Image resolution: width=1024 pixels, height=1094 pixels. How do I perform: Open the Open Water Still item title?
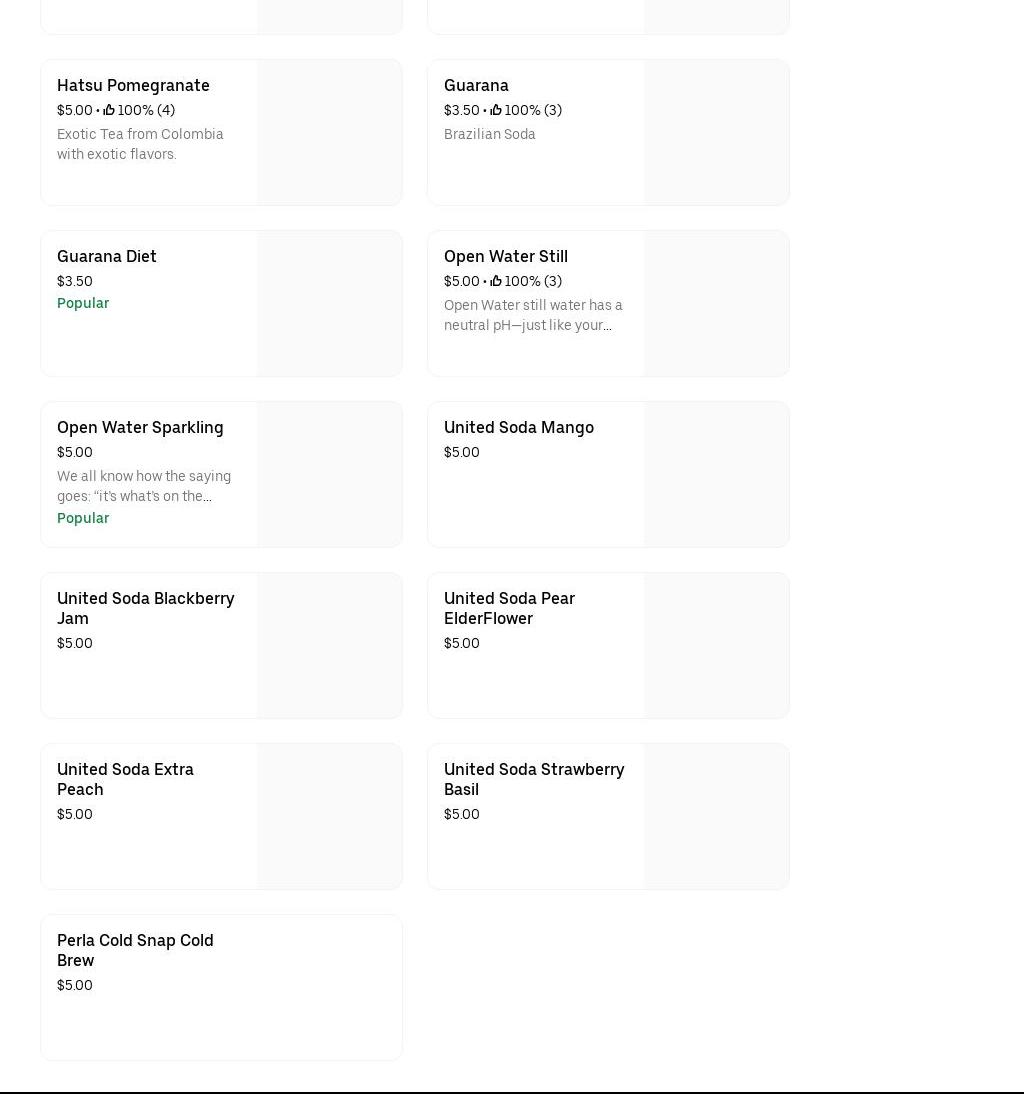[505, 256]
